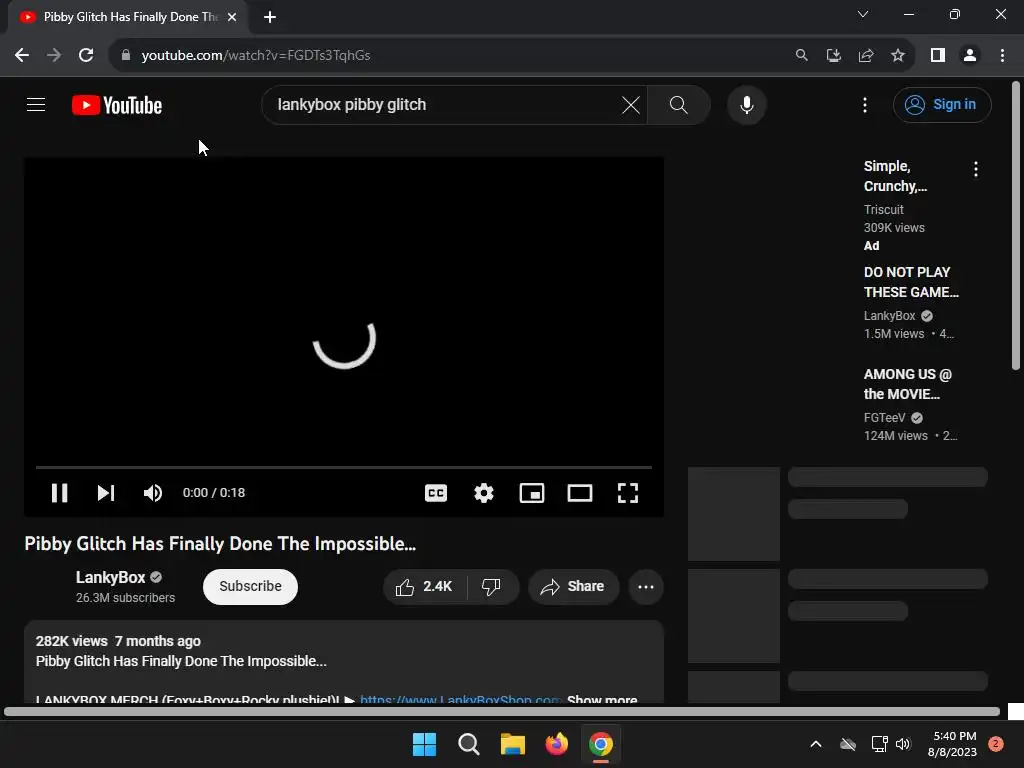Screen dimensions: 1024x768
Task: Open the Chrome three-dot menu
Action: pos(1002,55)
